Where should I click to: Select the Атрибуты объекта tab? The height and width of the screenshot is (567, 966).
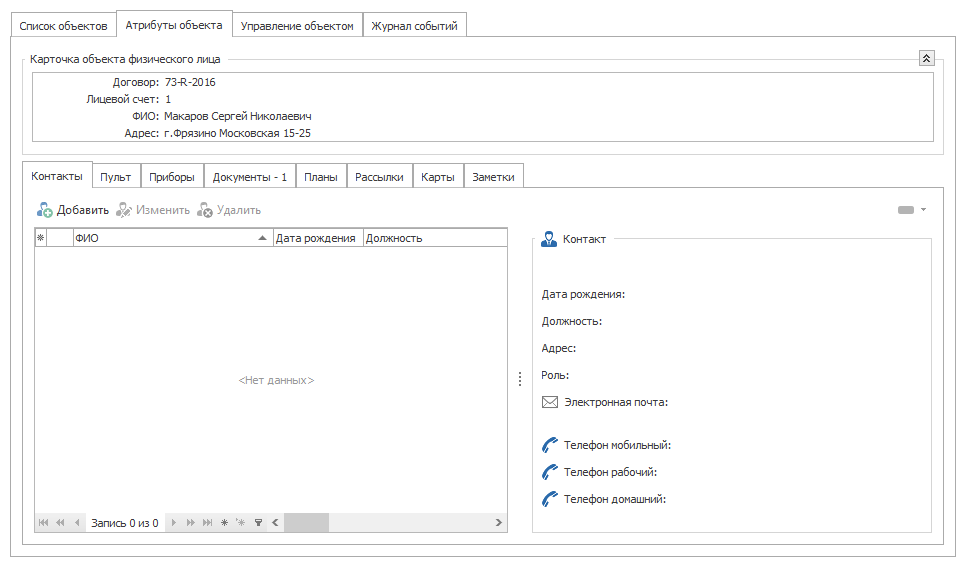174,25
